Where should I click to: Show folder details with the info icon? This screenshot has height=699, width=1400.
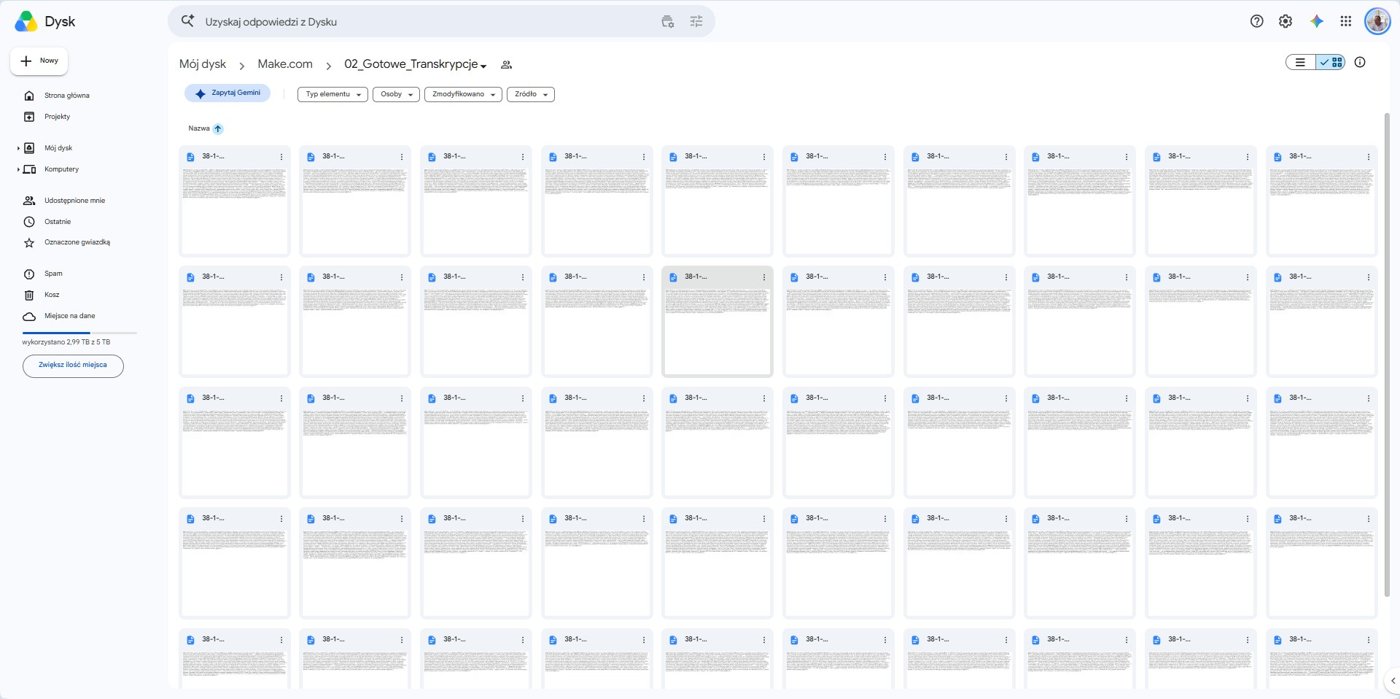click(1360, 62)
